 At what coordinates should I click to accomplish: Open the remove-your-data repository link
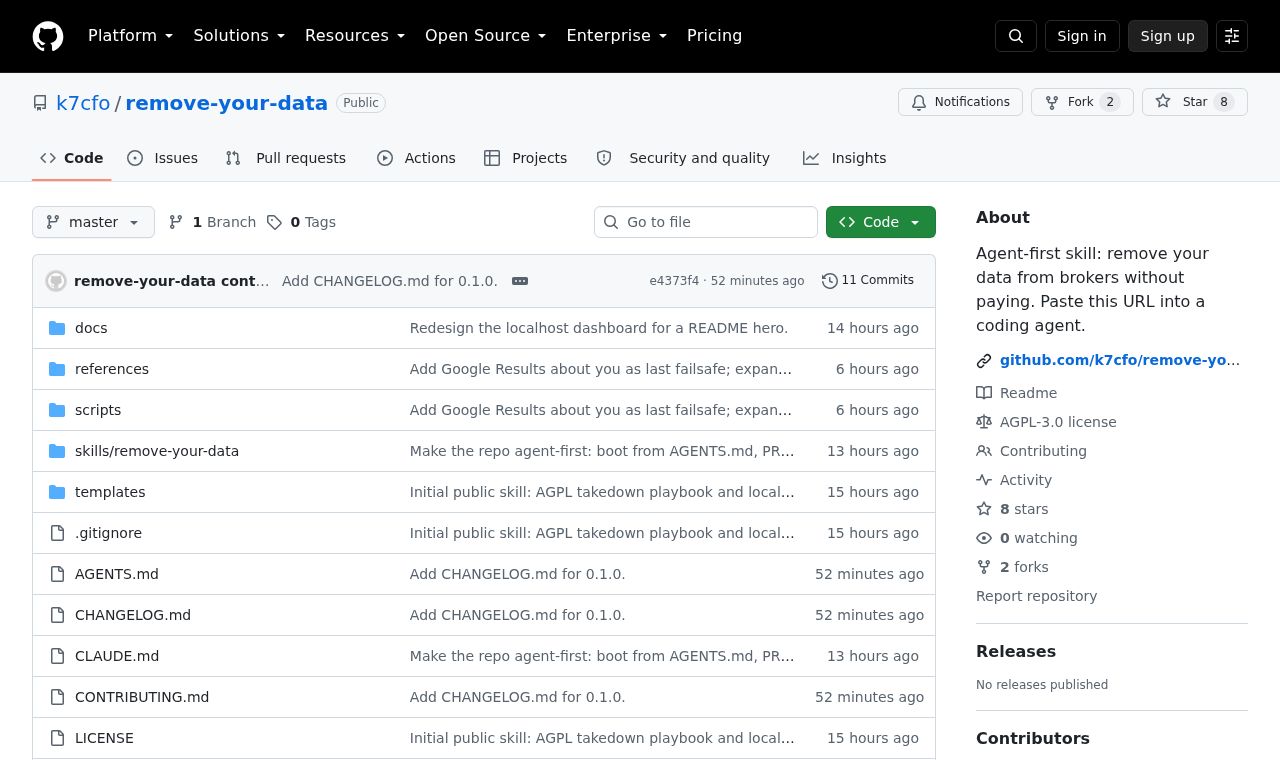click(x=226, y=103)
